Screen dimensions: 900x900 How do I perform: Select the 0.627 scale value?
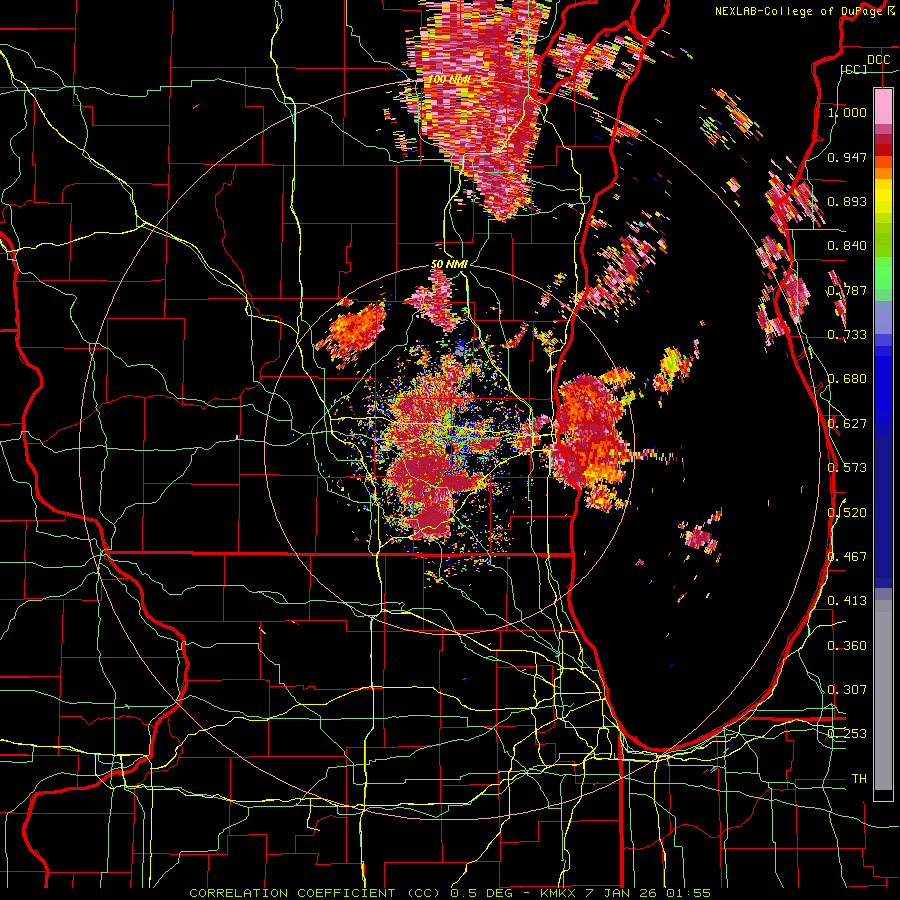pos(847,424)
